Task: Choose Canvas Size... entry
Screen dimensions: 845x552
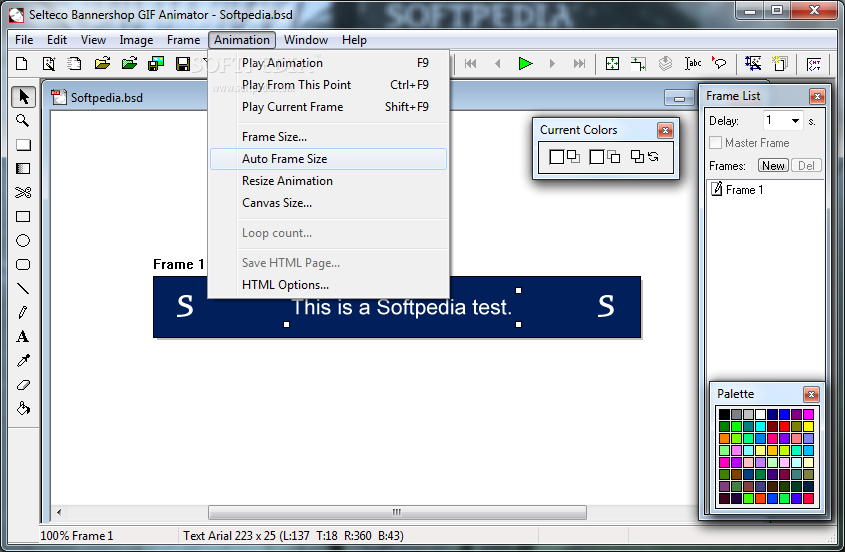Action: [x=329, y=203]
